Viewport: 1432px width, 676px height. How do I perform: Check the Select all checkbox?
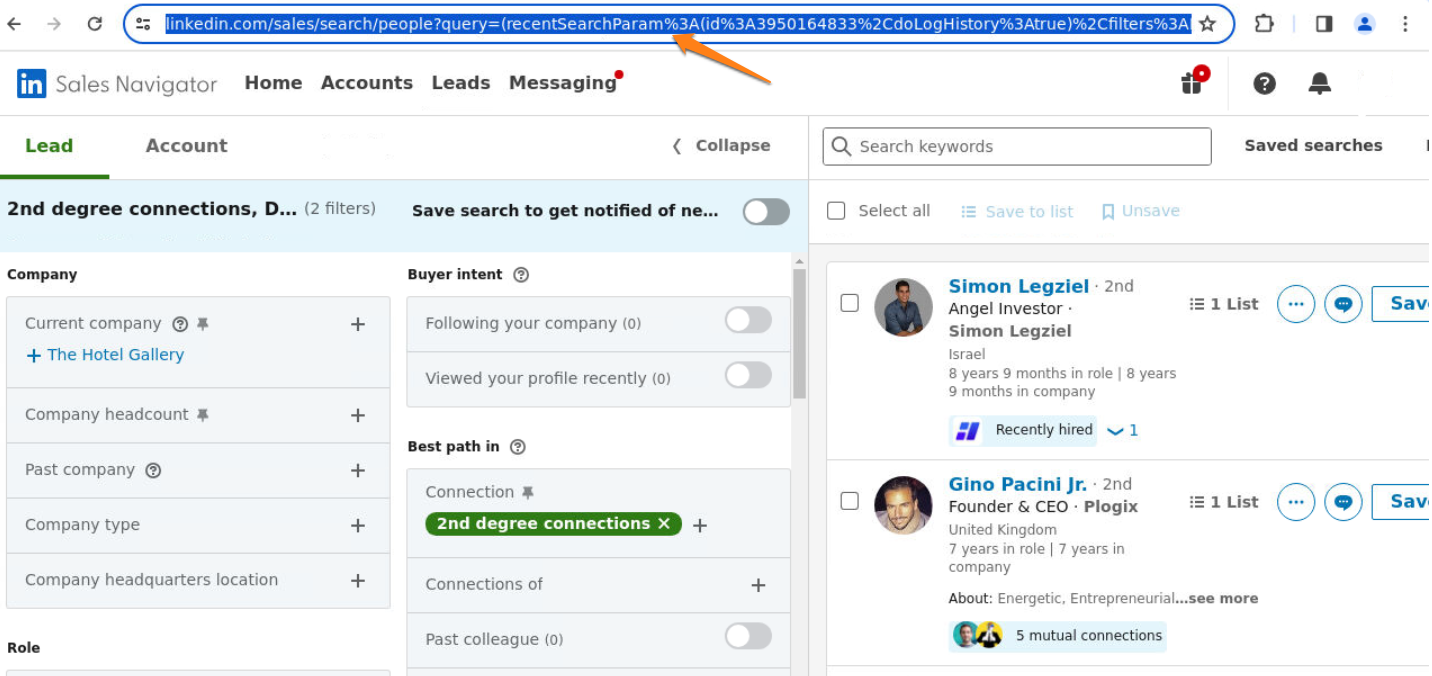[837, 211]
